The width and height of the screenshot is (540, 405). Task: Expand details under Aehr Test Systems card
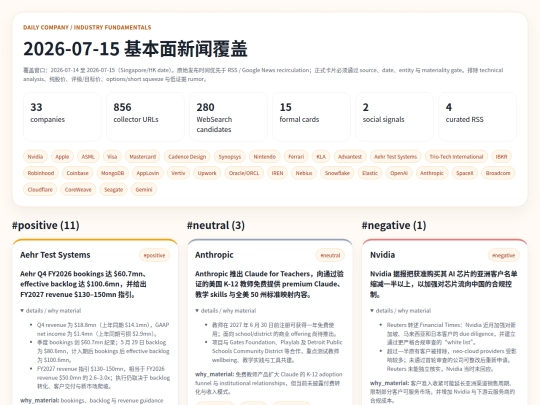click(51, 311)
